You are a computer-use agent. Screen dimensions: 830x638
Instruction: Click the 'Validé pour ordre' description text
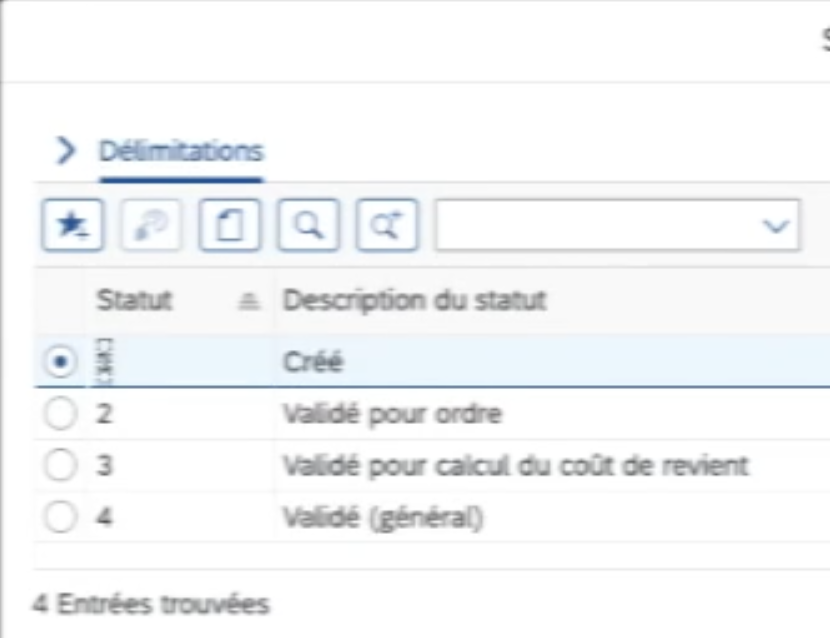tap(392, 415)
